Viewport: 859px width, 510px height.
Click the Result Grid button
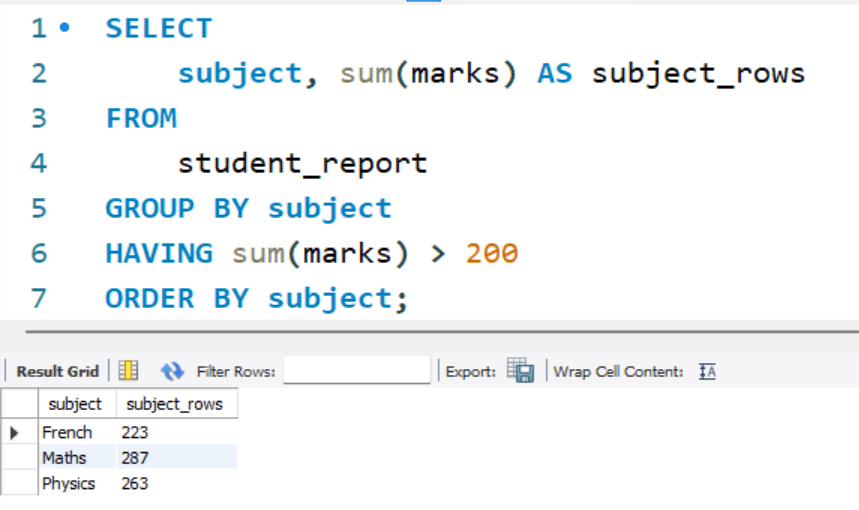pos(58,371)
